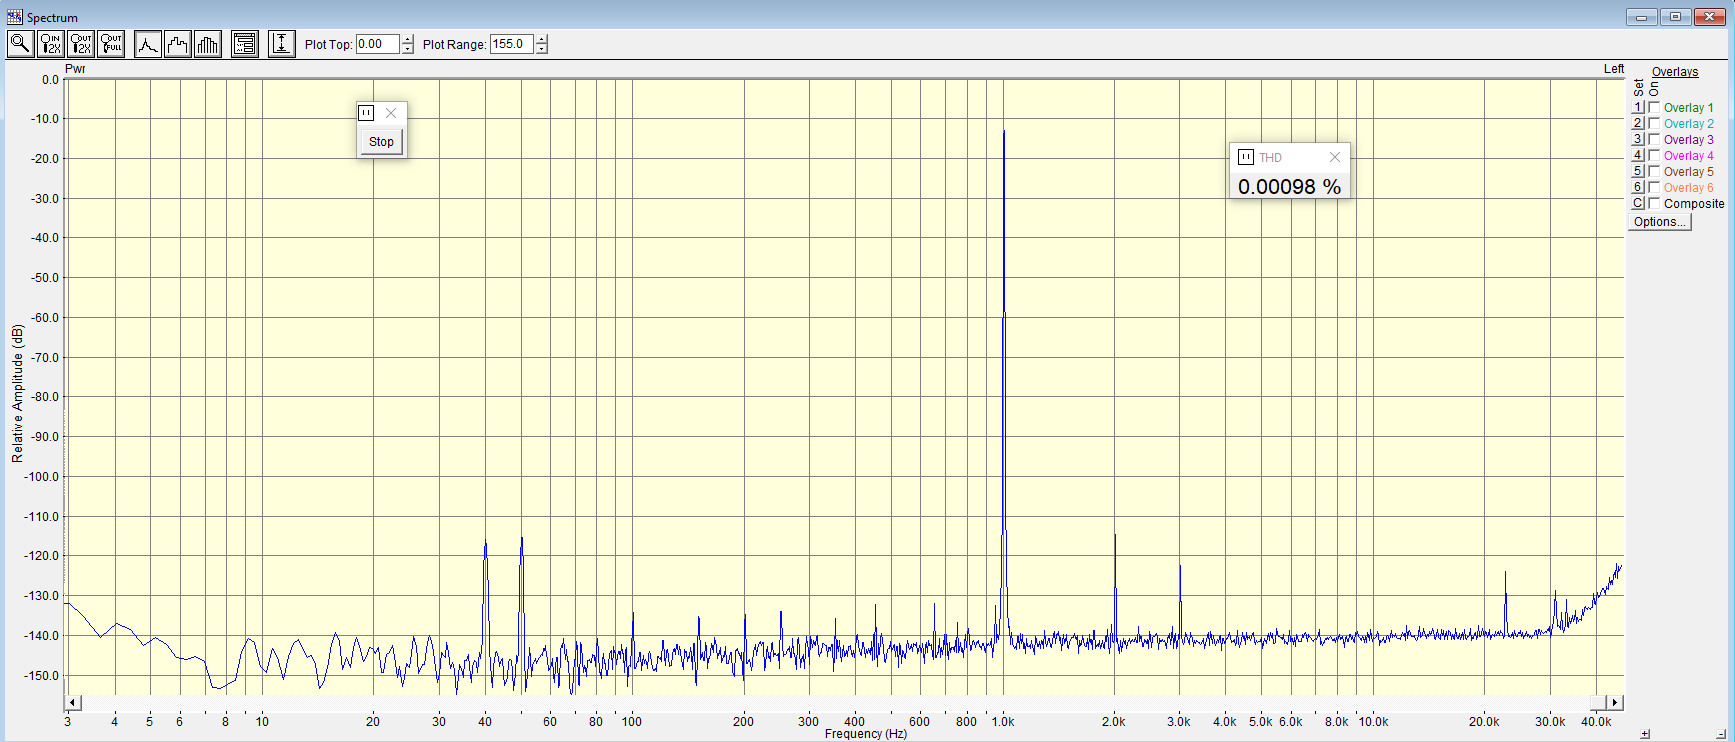This screenshot has height=742, width=1735.
Task: Select the bar graph plot style
Action: (x=208, y=44)
